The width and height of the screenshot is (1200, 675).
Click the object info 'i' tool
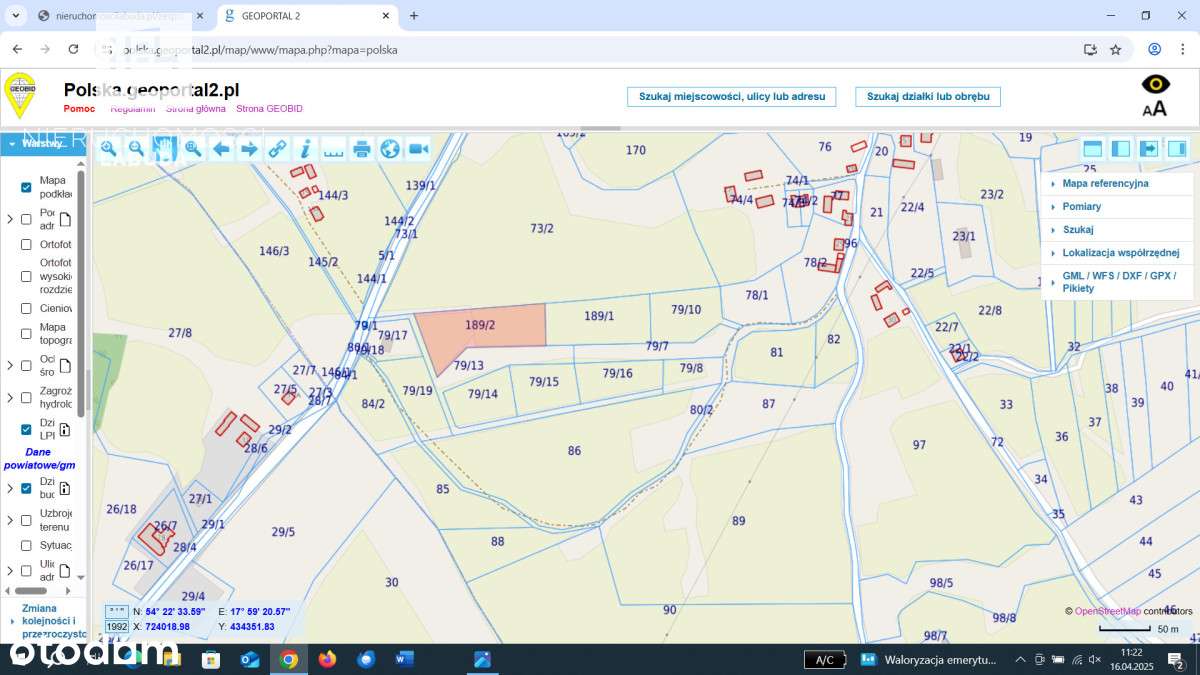coord(306,149)
